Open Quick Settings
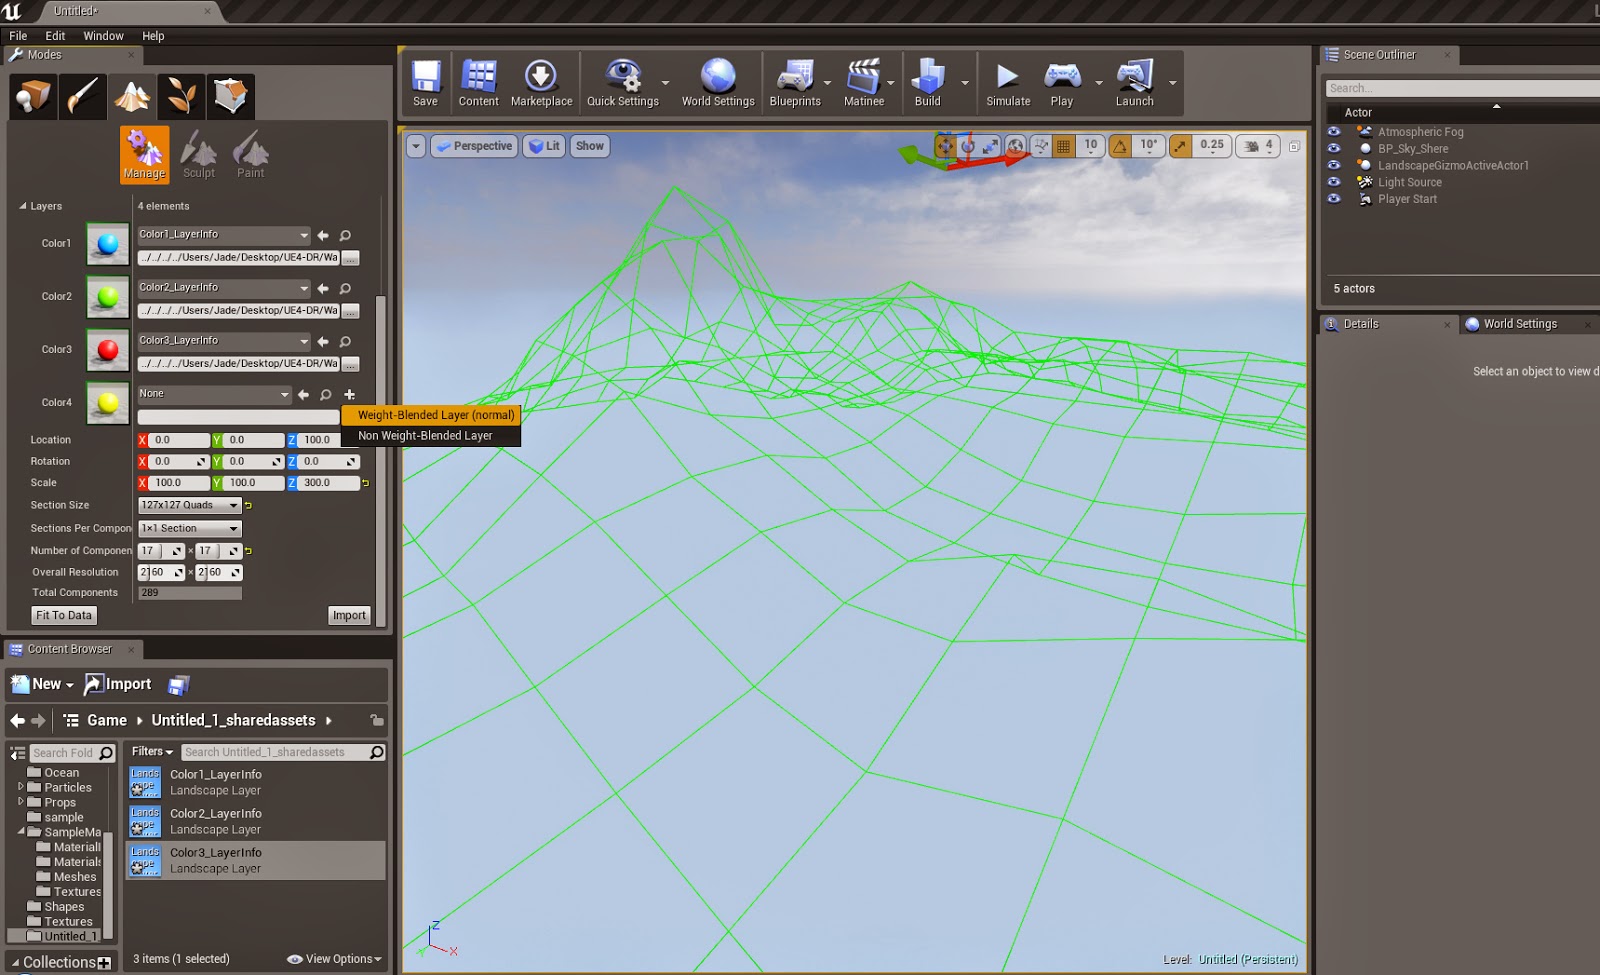The width and height of the screenshot is (1600, 975). pos(623,83)
